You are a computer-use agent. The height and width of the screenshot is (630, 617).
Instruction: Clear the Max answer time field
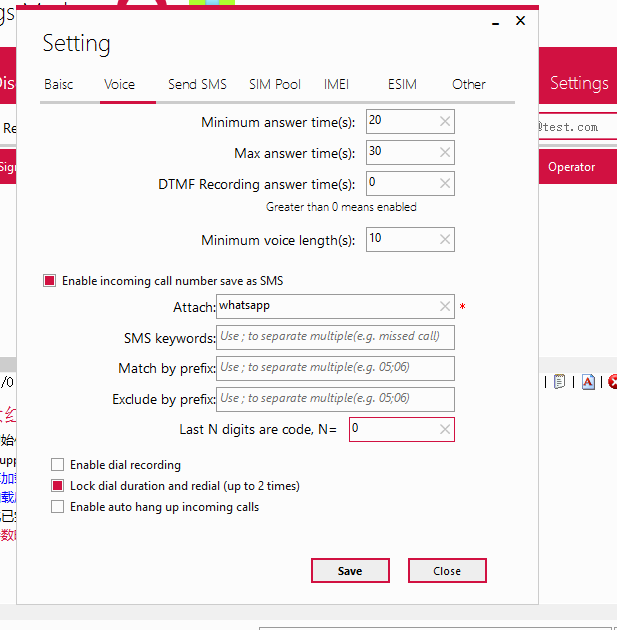[445, 152]
